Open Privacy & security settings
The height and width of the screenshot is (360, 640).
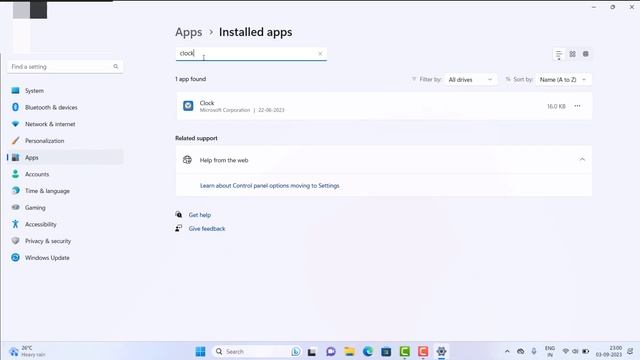pos(65,241)
